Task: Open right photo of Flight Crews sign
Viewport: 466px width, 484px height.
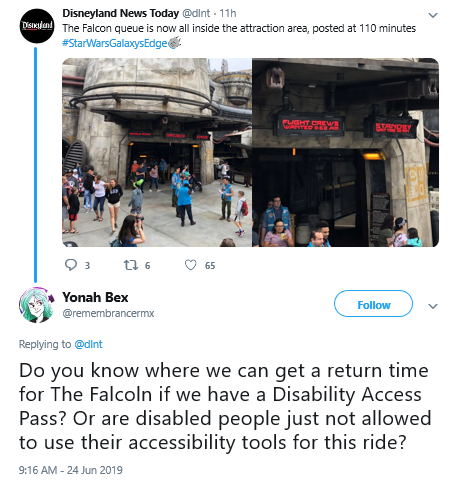Action: [345, 153]
